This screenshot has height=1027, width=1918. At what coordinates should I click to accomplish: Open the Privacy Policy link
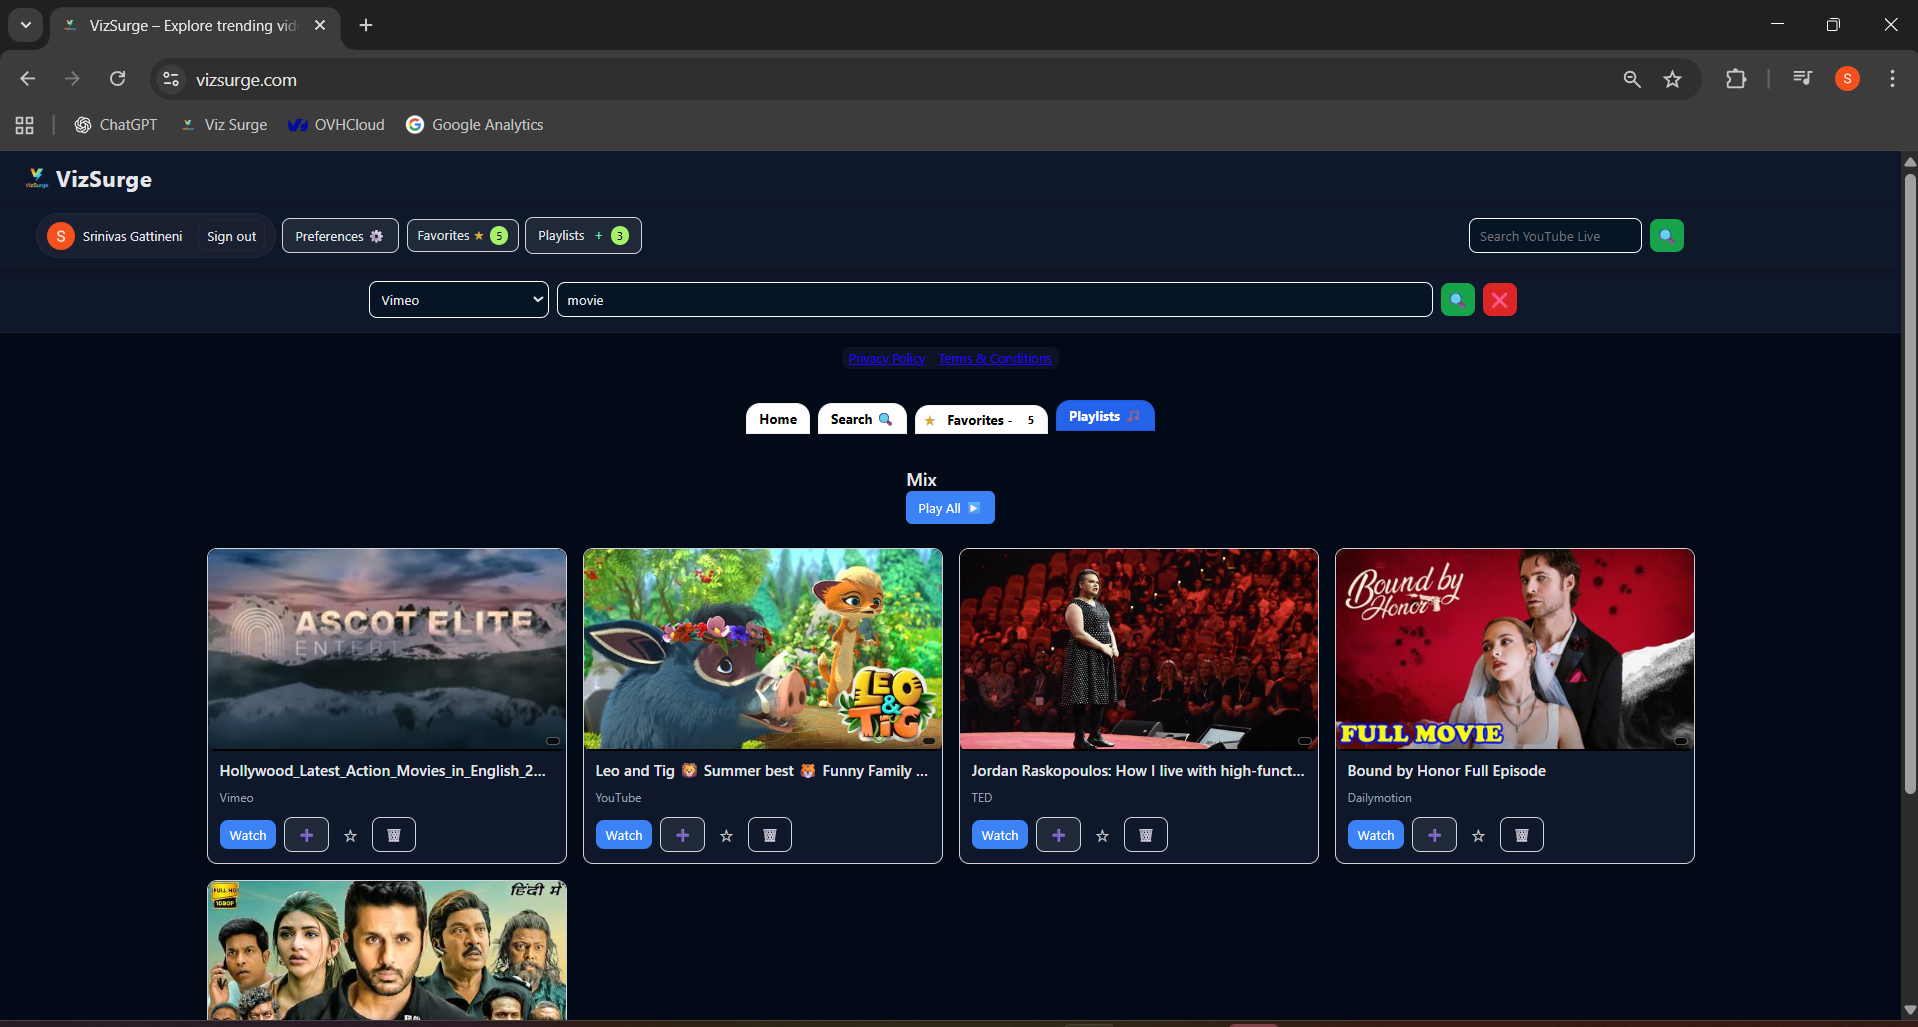click(886, 358)
